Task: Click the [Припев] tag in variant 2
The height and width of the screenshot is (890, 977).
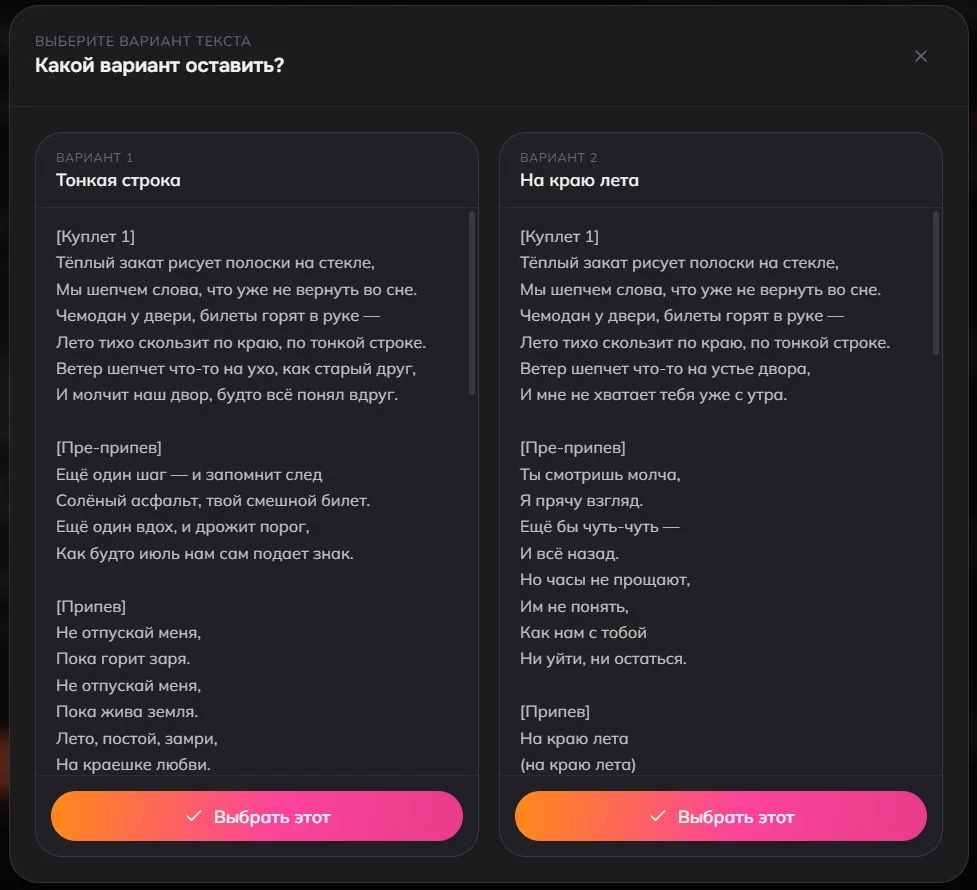Action: click(x=555, y=711)
